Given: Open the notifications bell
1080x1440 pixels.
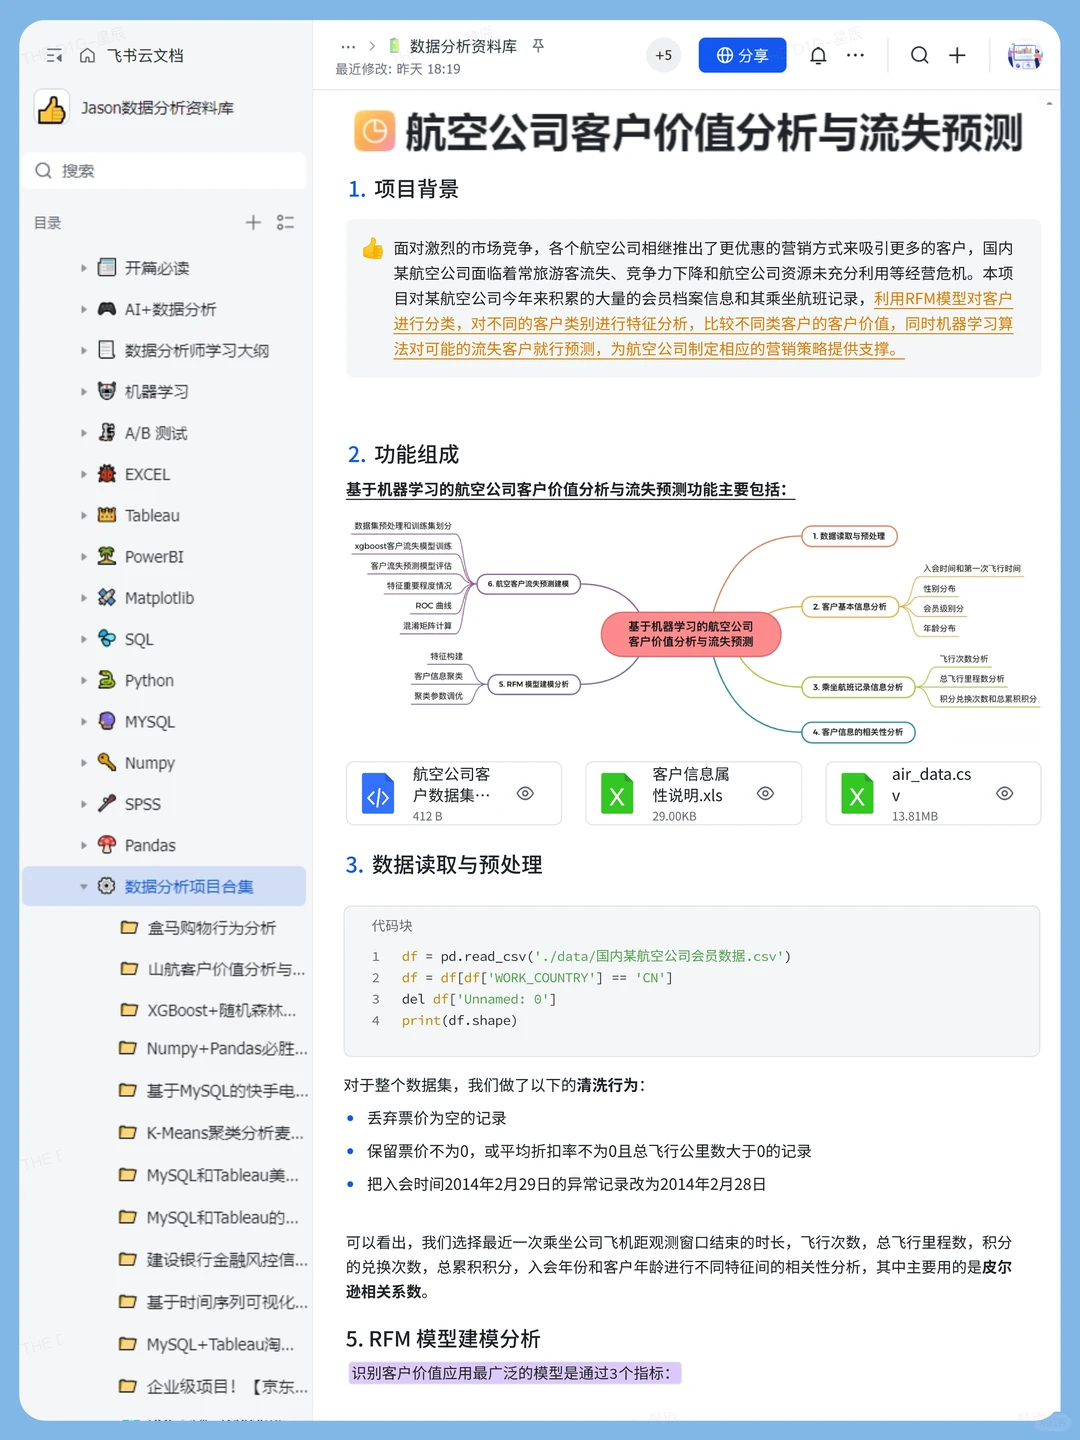Looking at the screenshot, I should pos(818,55).
